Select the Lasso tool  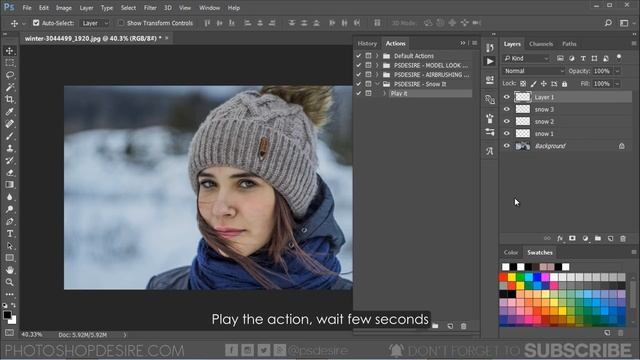[x=9, y=75]
